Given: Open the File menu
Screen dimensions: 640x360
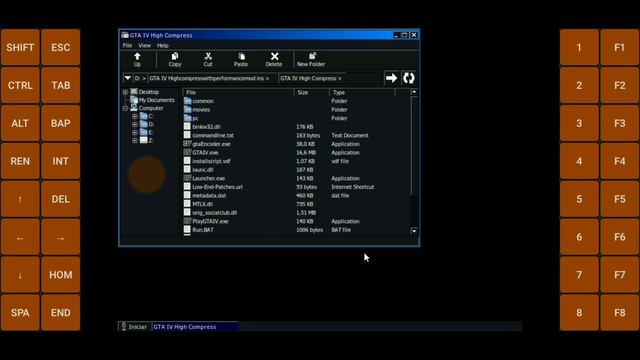Looking at the screenshot, I should (127, 45).
